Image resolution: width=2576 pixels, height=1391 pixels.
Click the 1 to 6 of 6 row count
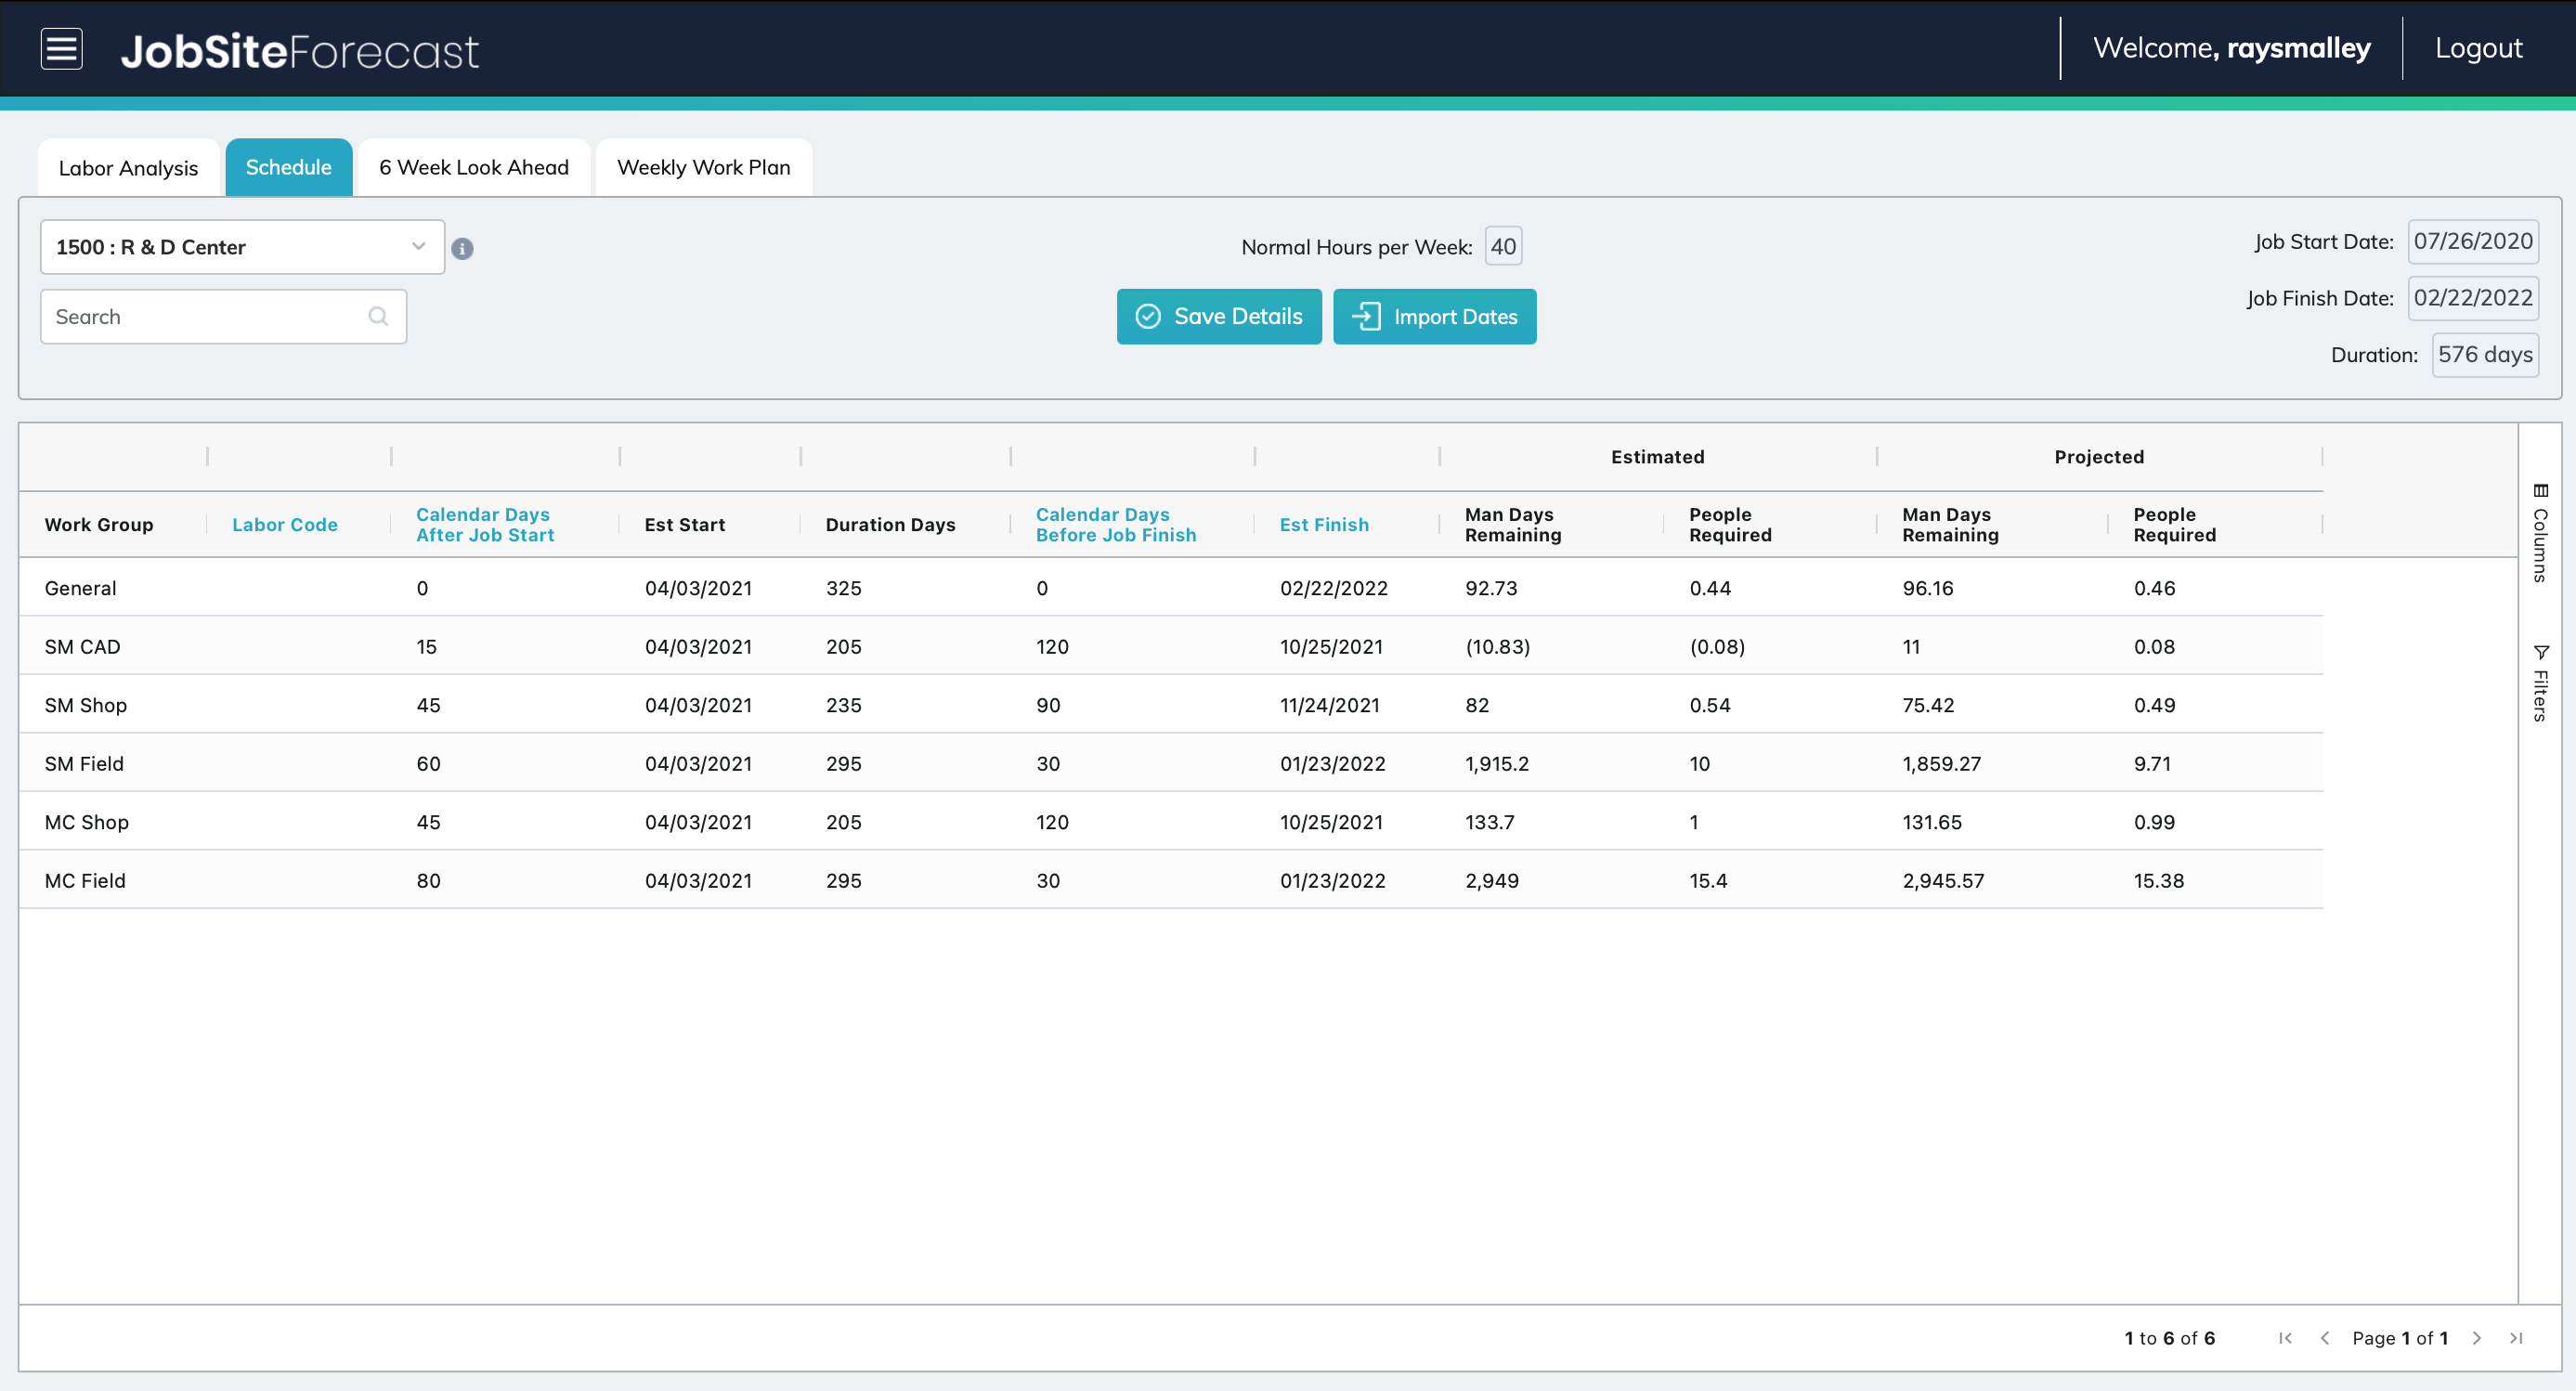[x=2170, y=1338]
